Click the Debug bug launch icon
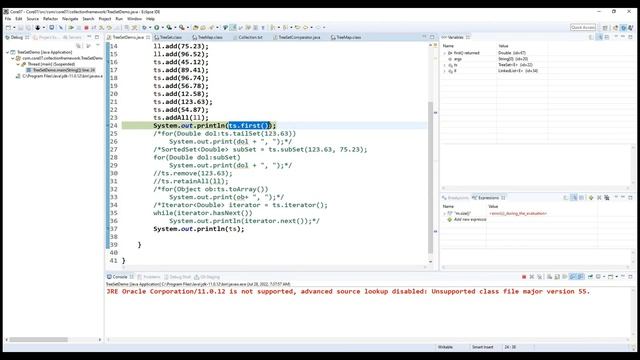The height and width of the screenshot is (360, 640). pos(144,27)
